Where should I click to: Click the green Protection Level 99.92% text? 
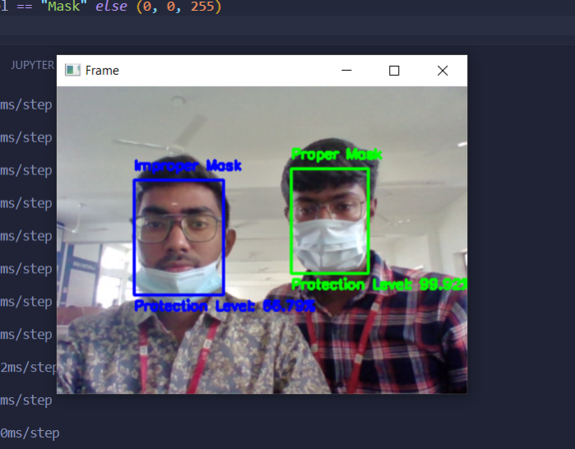coord(379,284)
